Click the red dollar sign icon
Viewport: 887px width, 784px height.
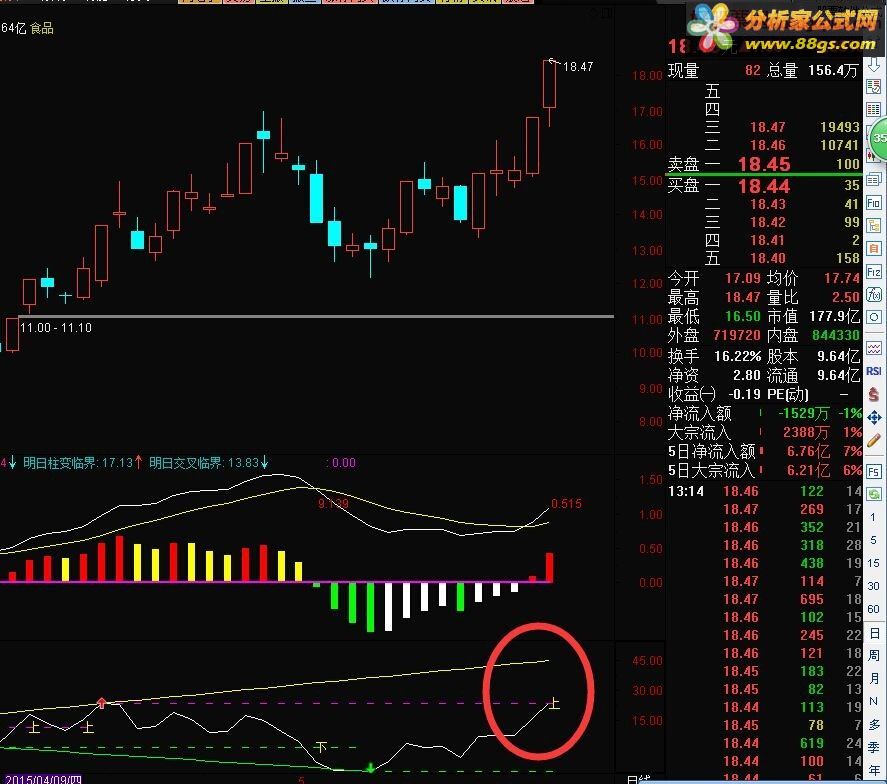874,394
